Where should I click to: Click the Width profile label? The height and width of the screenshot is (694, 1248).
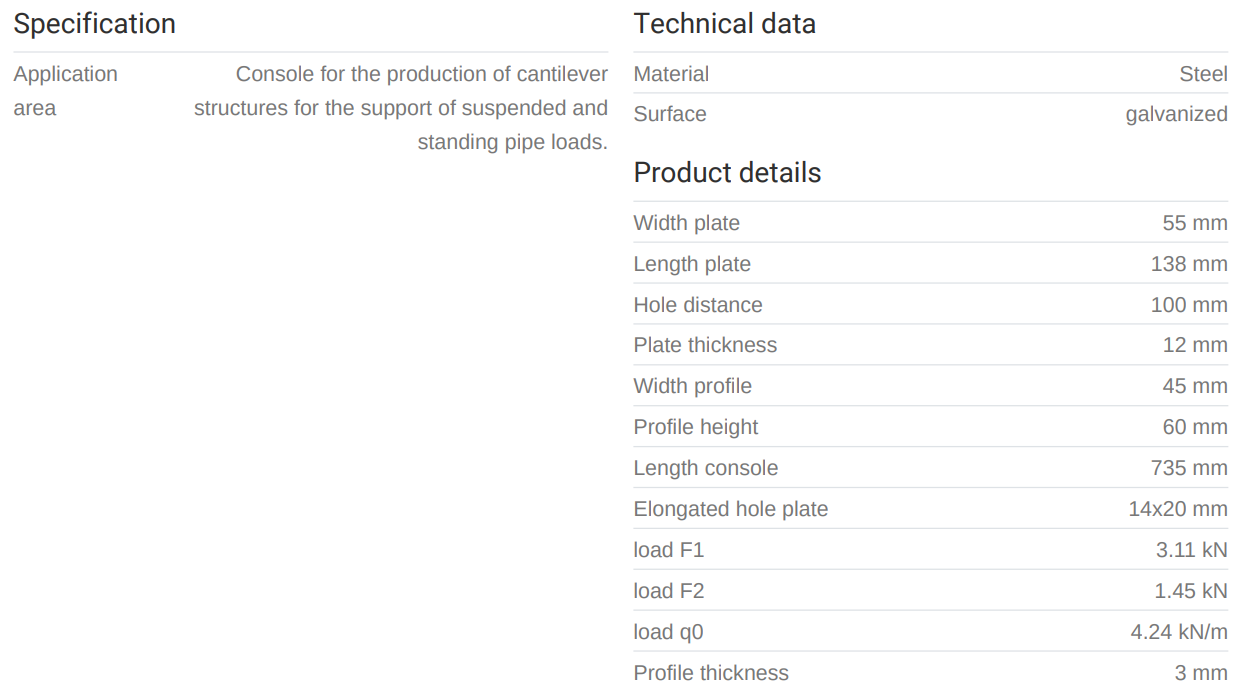pyautogui.click(x=692, y=386)
